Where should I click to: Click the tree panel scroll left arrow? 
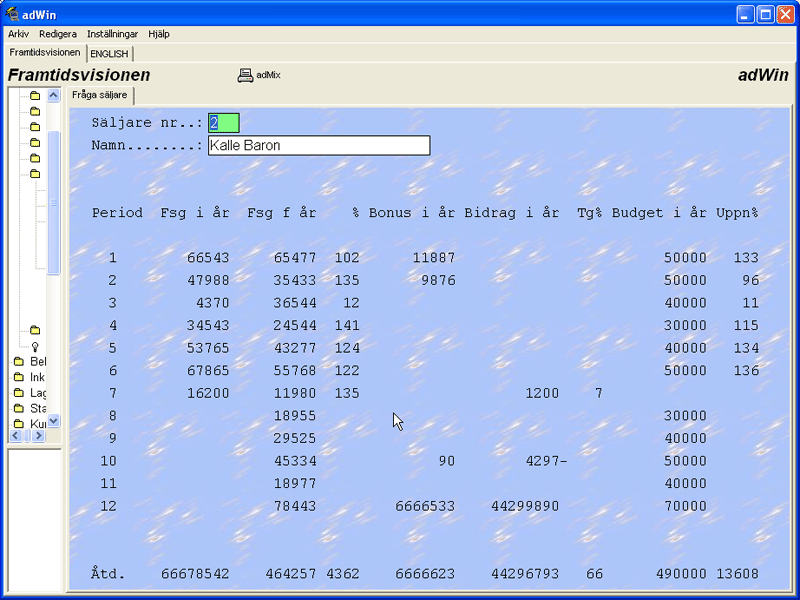(x=16, y=435)
